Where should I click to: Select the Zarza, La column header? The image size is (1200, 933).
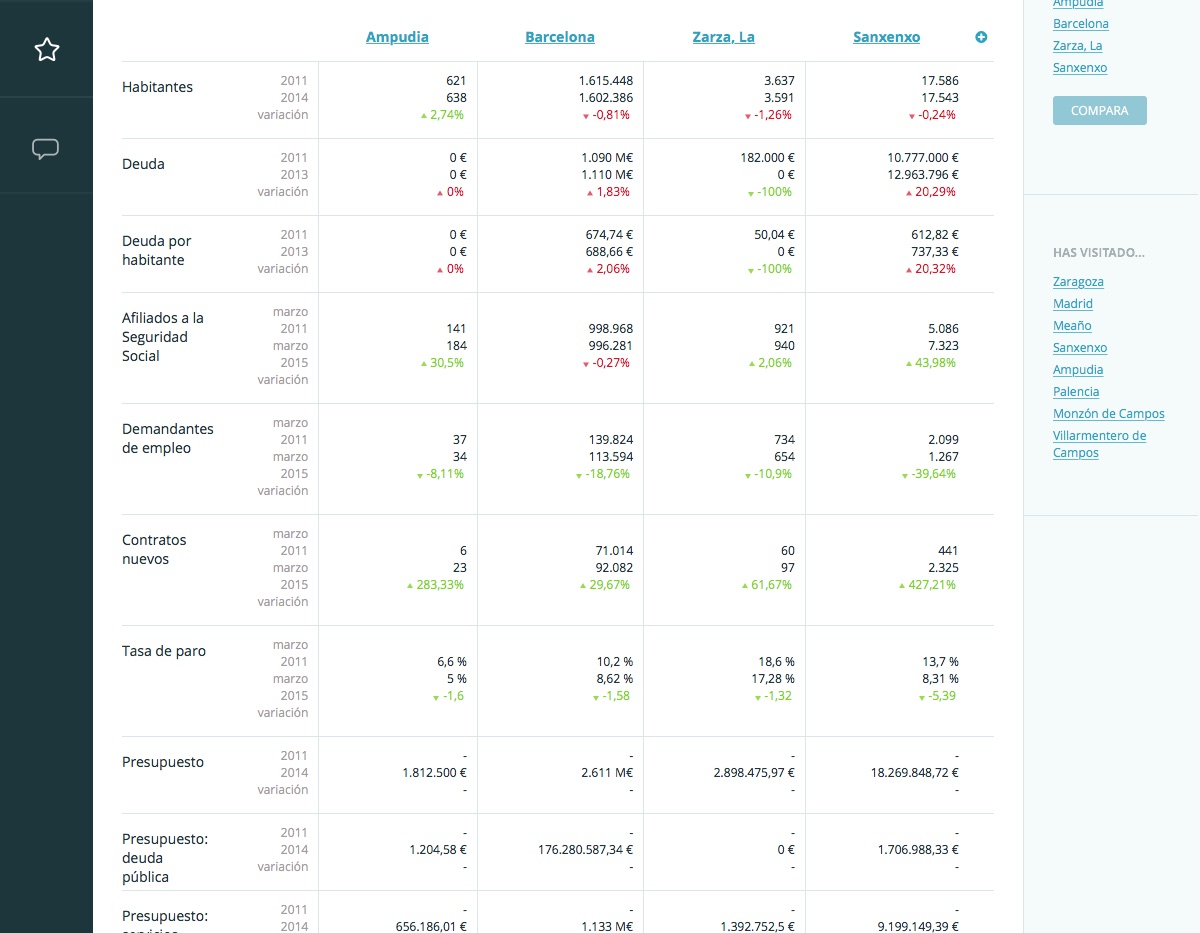723,37
